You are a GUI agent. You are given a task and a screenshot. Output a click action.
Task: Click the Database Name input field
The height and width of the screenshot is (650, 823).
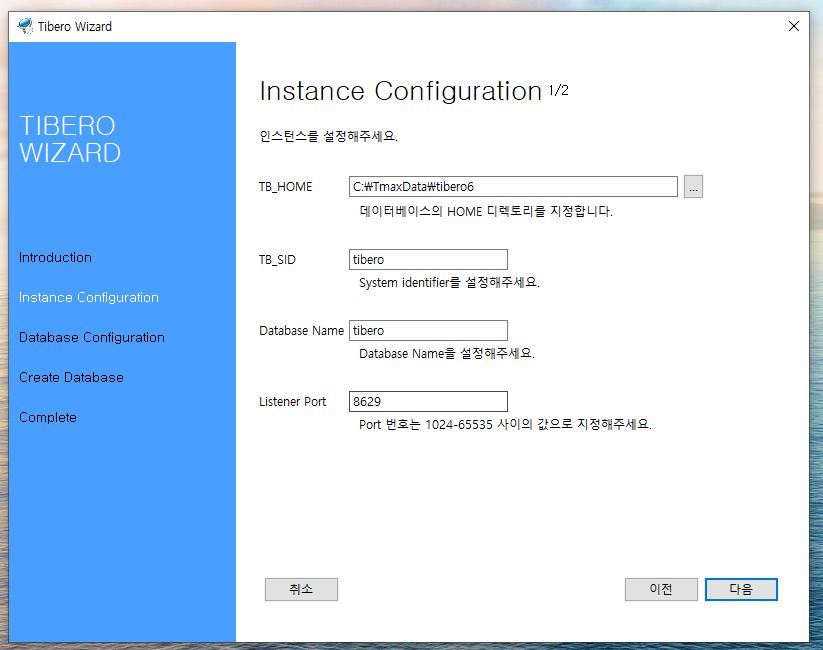[x=428, y=330]
